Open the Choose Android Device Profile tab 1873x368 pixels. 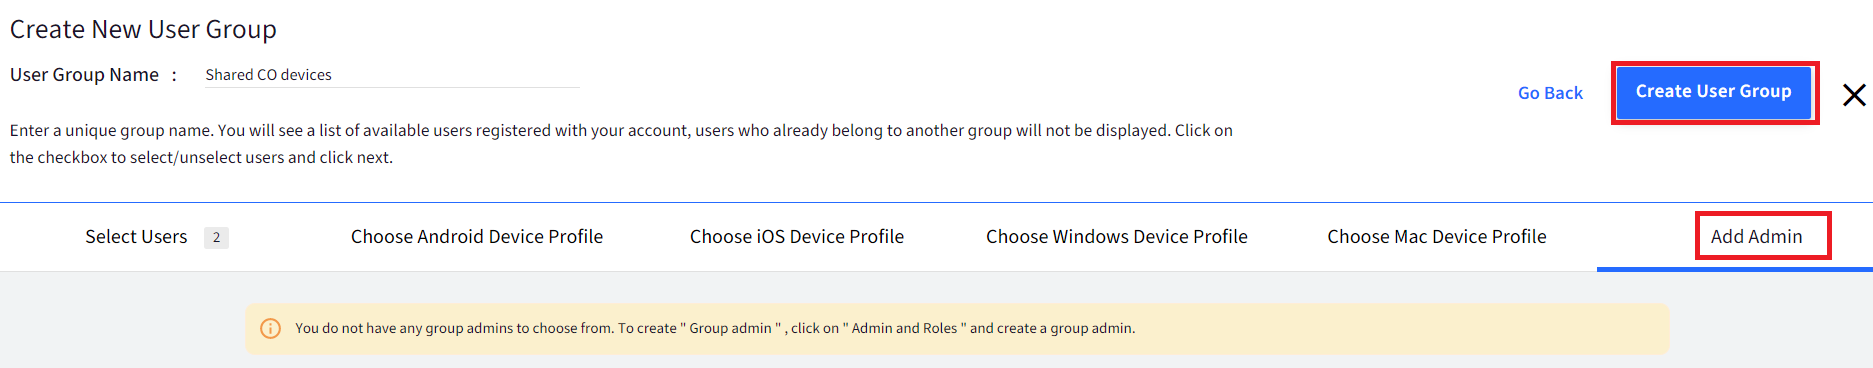tap(477, 237)
